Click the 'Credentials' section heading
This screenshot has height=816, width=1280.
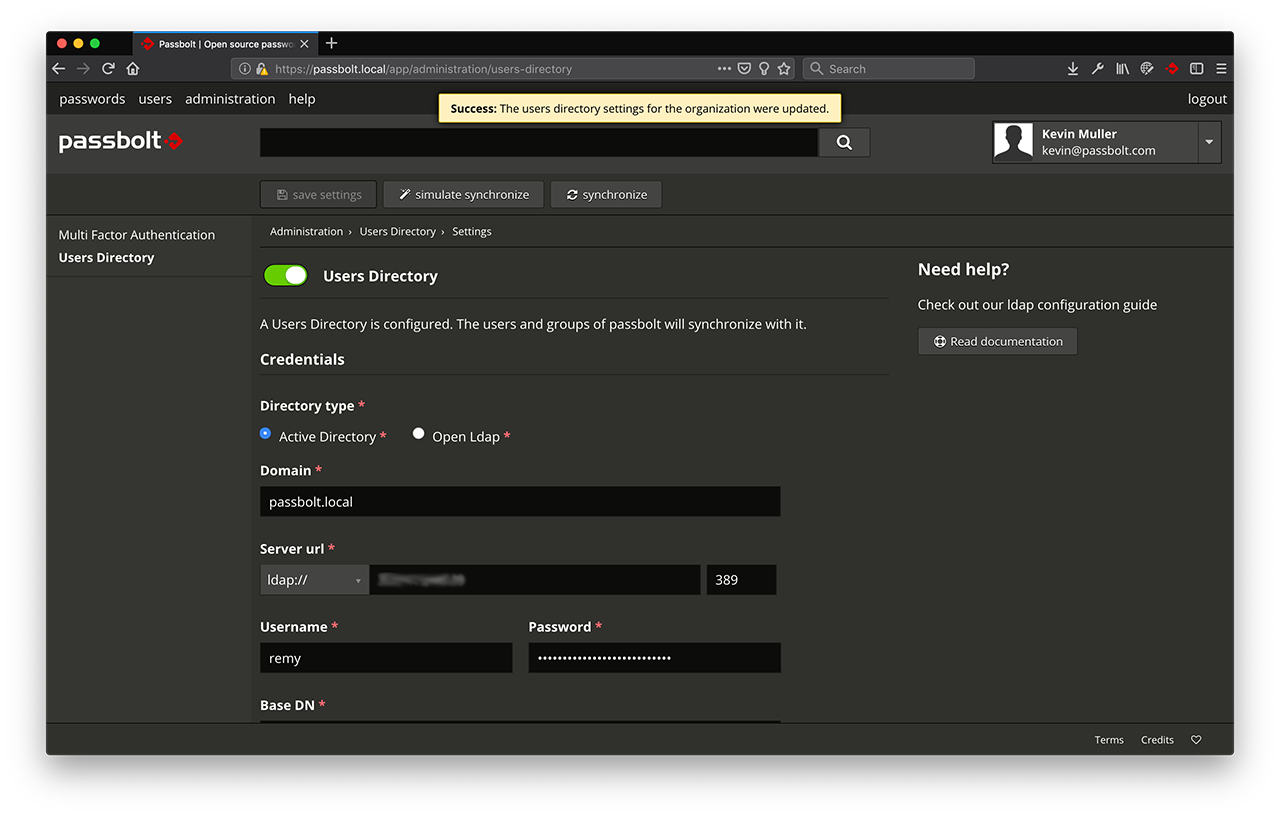(302, 359)
